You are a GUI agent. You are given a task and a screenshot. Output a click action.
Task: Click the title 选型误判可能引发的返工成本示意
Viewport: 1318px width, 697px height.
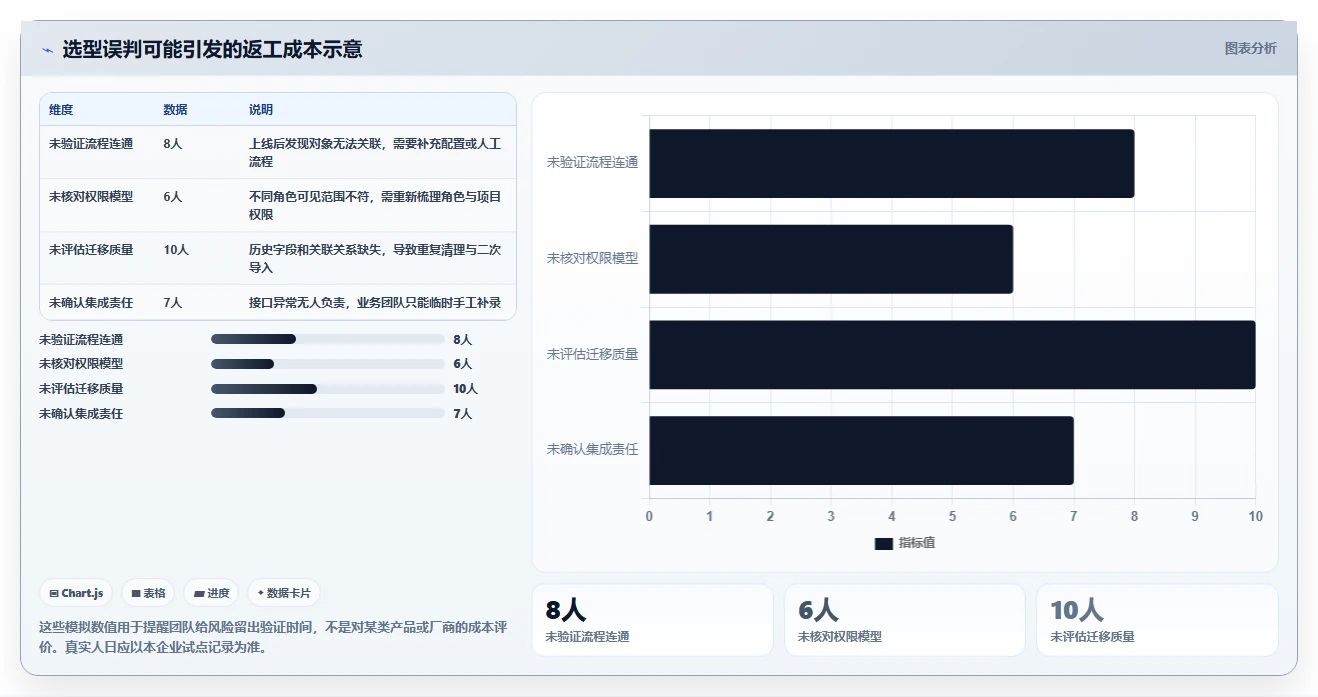[212, 49]
